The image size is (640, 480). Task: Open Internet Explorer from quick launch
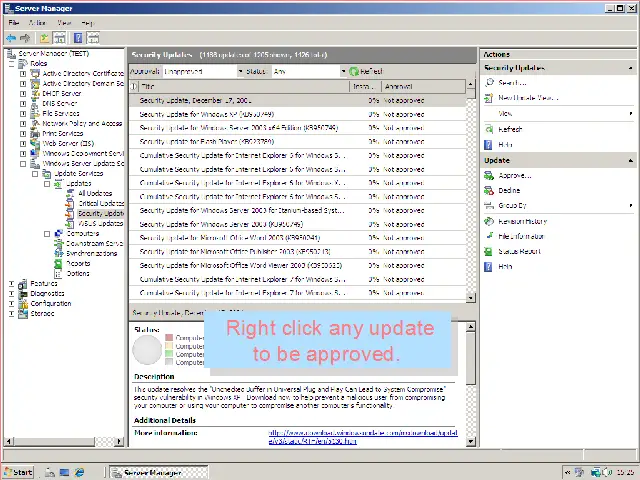79,472
